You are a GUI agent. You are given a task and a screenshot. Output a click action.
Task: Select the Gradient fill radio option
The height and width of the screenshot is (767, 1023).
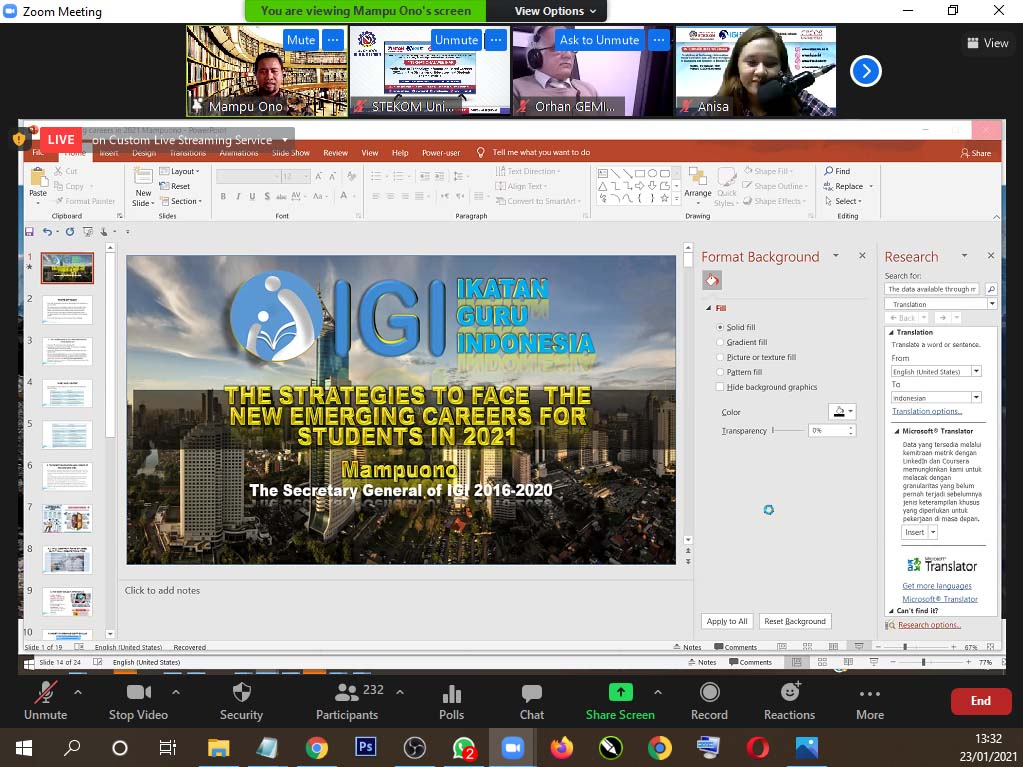[x=720, y=342]
